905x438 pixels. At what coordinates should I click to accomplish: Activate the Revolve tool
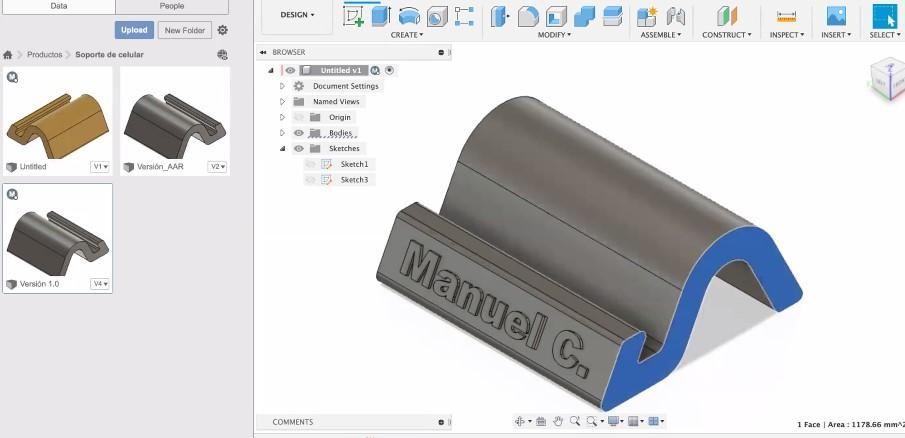pos(409,16)
